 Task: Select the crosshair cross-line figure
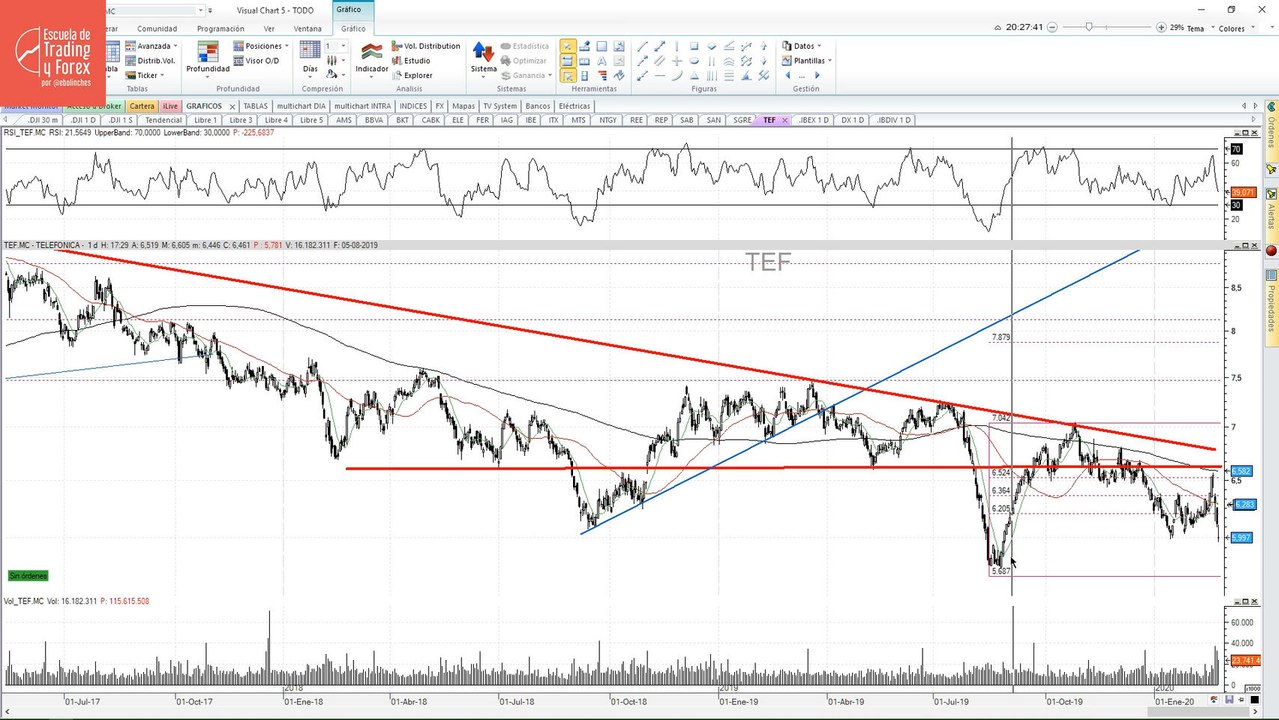tap(676, 61)
